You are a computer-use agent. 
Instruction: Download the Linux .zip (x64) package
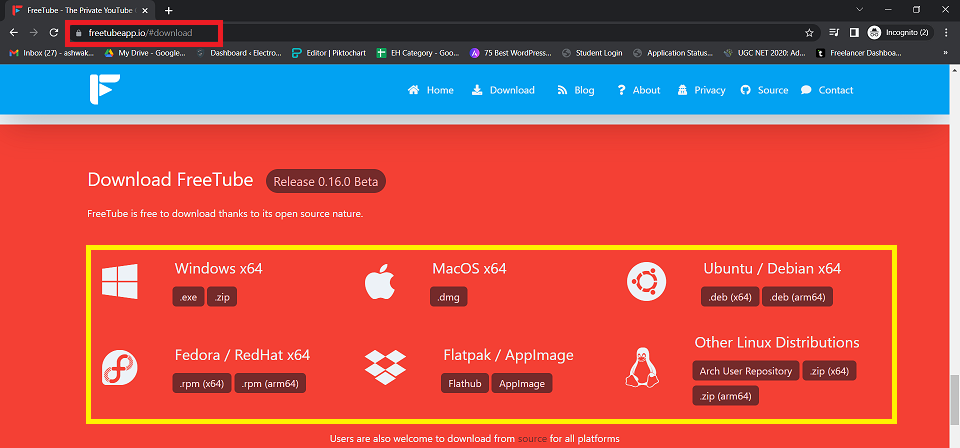click(x=829, y=370)
